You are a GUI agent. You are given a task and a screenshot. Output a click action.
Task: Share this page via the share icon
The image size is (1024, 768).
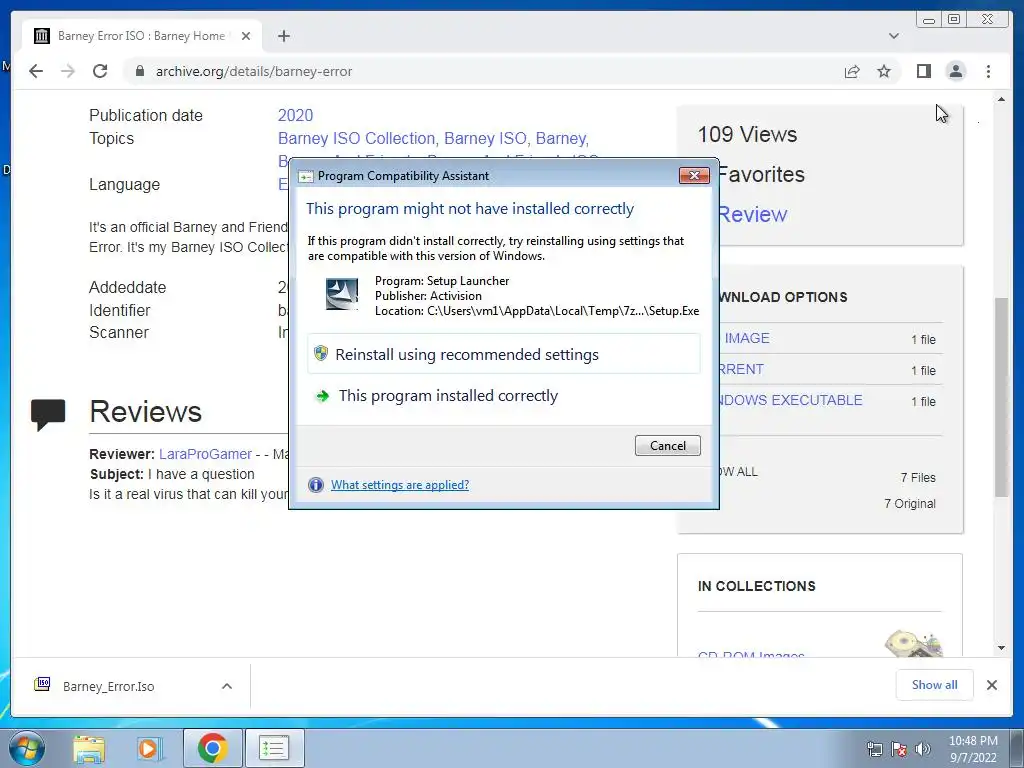[852, 71]
